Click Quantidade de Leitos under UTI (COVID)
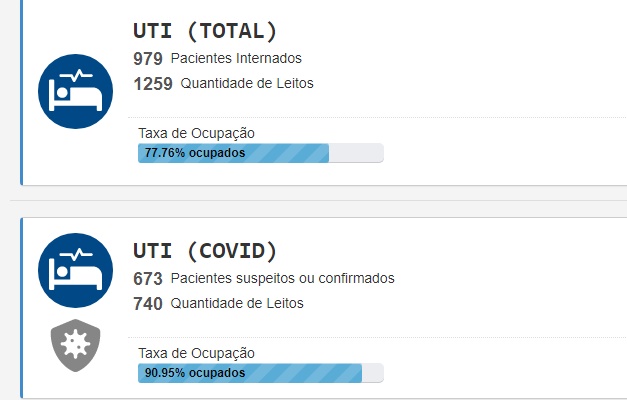Screen dimensions: 627x400 pyautogui.click(x=237, y=303)
